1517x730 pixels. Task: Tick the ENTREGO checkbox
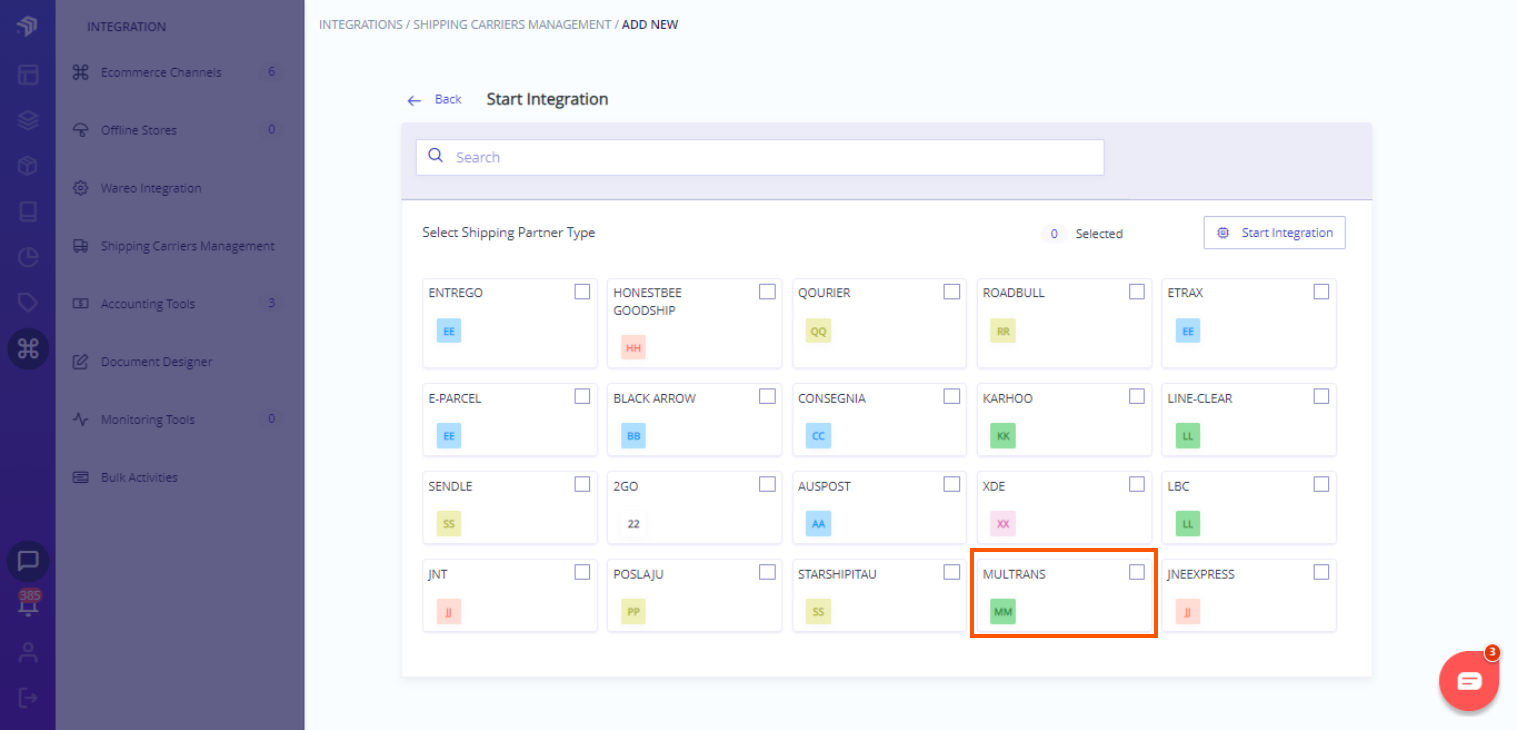tap(582, 292)
